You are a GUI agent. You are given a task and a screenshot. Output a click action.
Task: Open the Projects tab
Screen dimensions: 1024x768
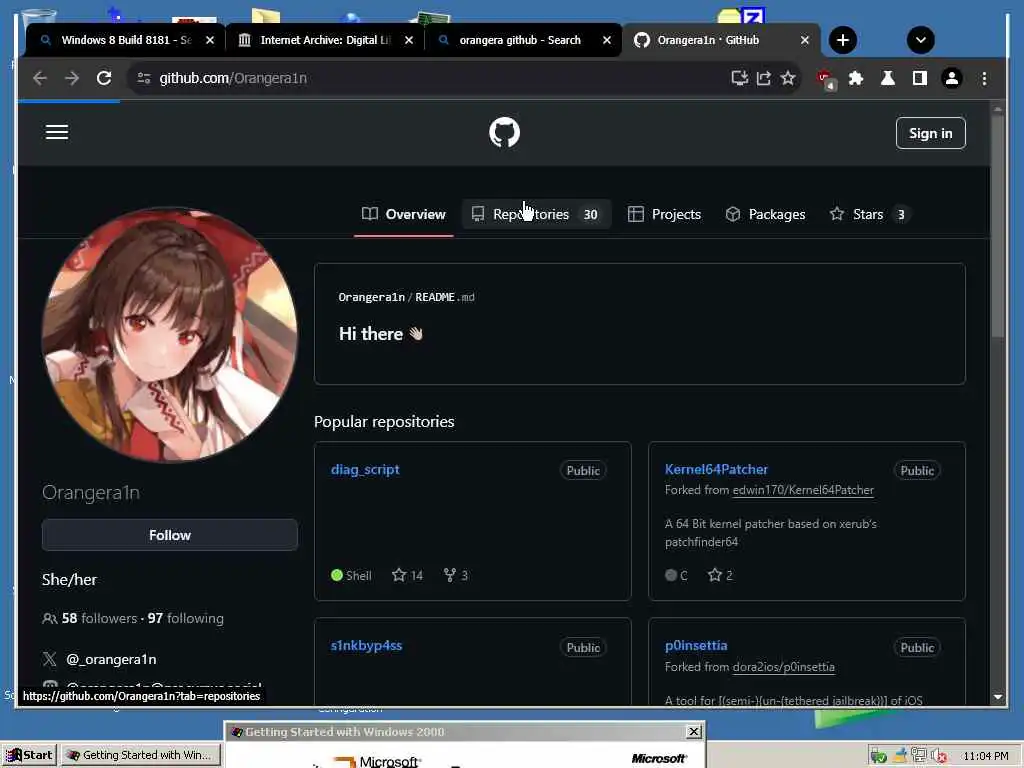click(x=664, y=214)
